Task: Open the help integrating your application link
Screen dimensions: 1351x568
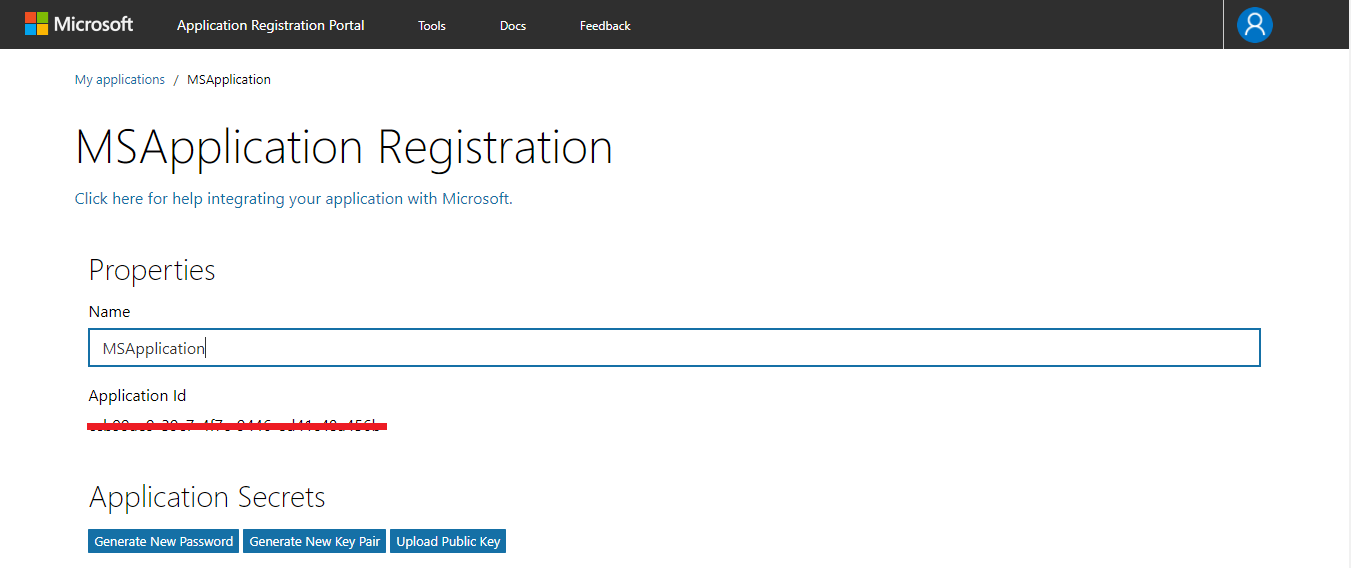Action: tap(293, 199)
